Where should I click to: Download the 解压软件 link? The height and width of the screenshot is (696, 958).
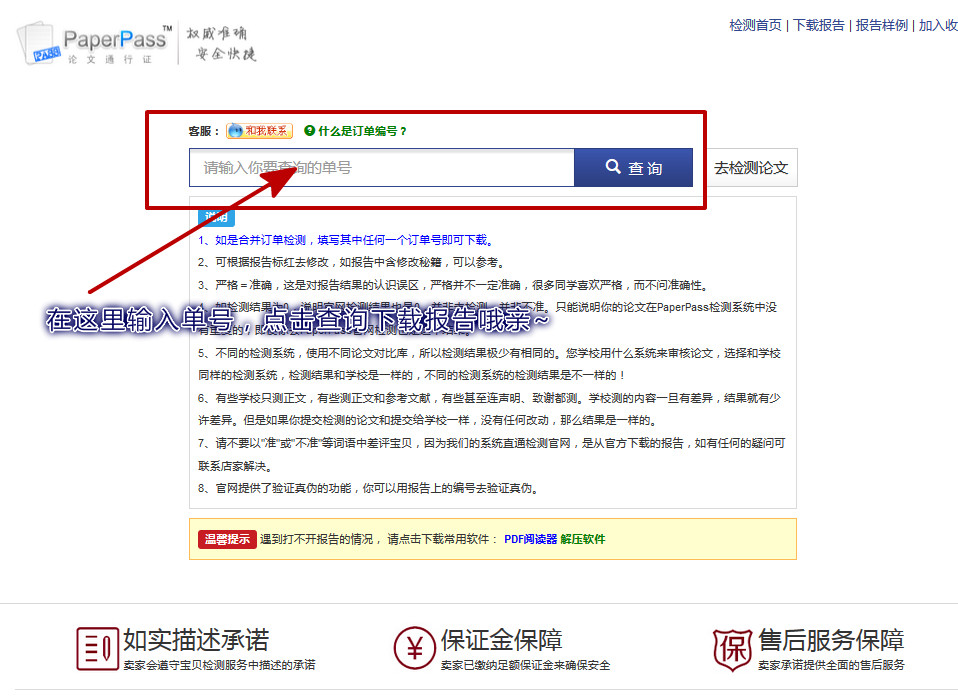click(583, 539)
